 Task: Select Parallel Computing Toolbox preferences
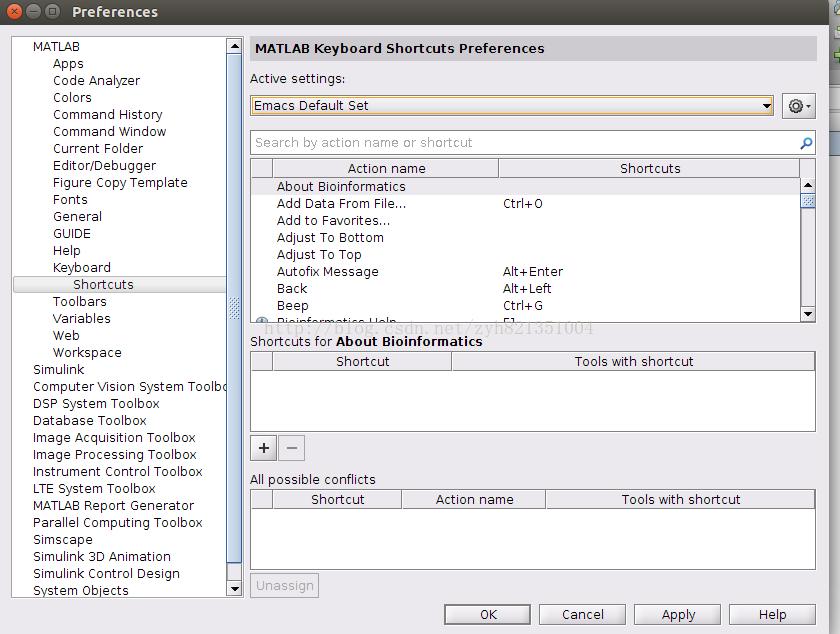(x=117, y=523)
